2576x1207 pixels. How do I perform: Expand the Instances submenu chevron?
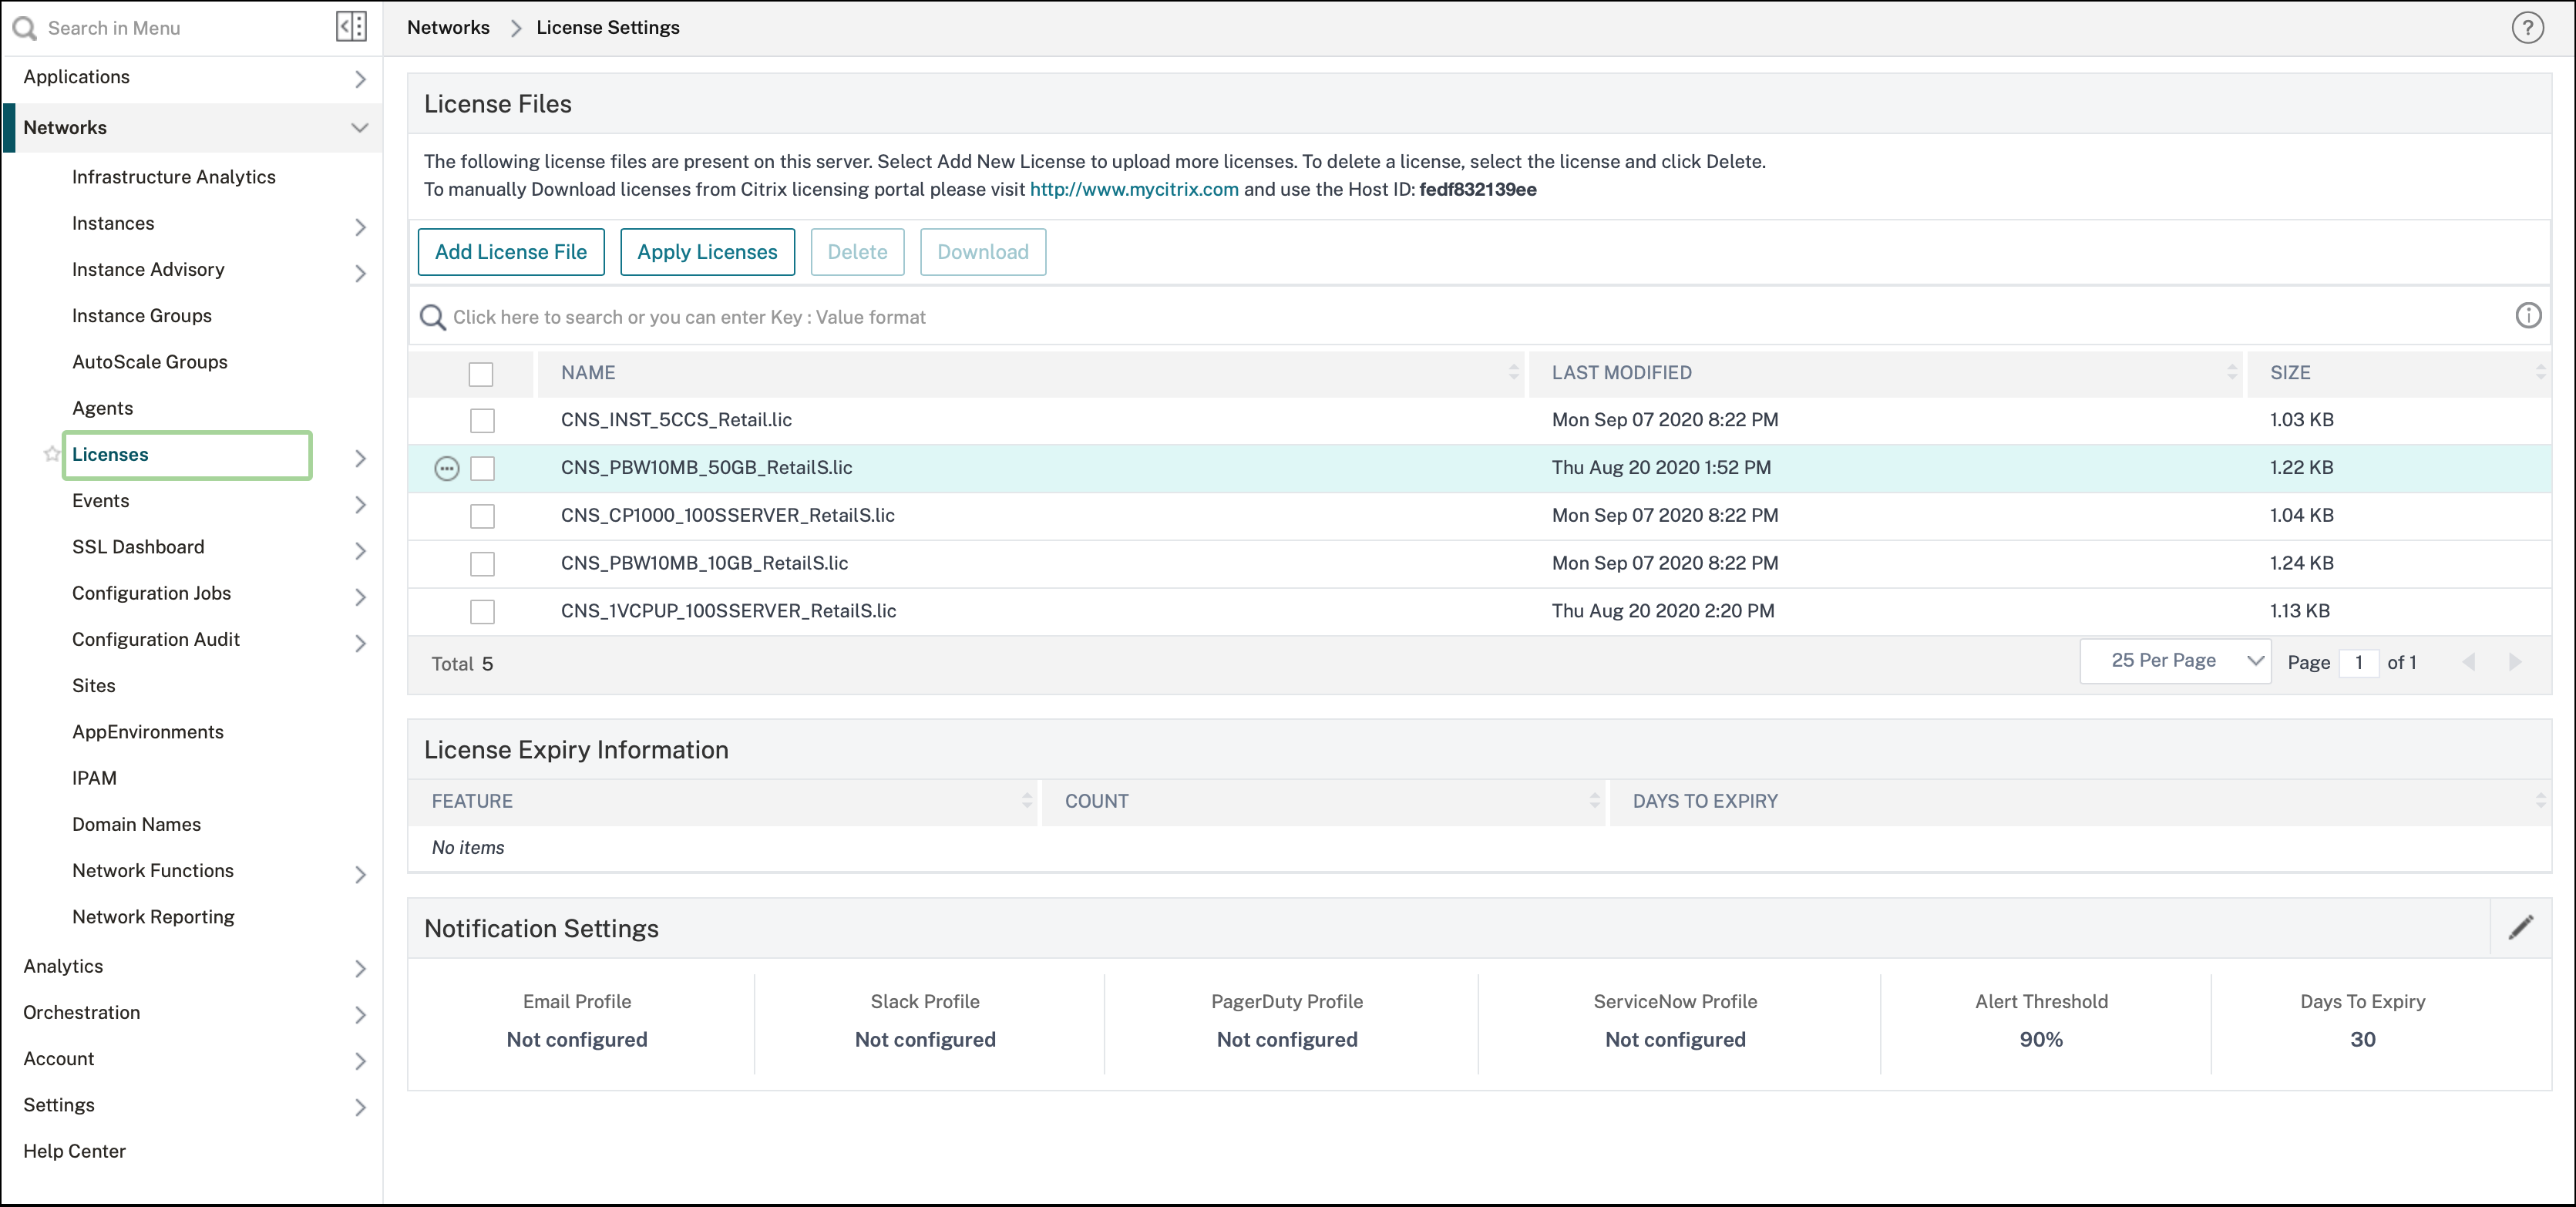pos(360,227)
